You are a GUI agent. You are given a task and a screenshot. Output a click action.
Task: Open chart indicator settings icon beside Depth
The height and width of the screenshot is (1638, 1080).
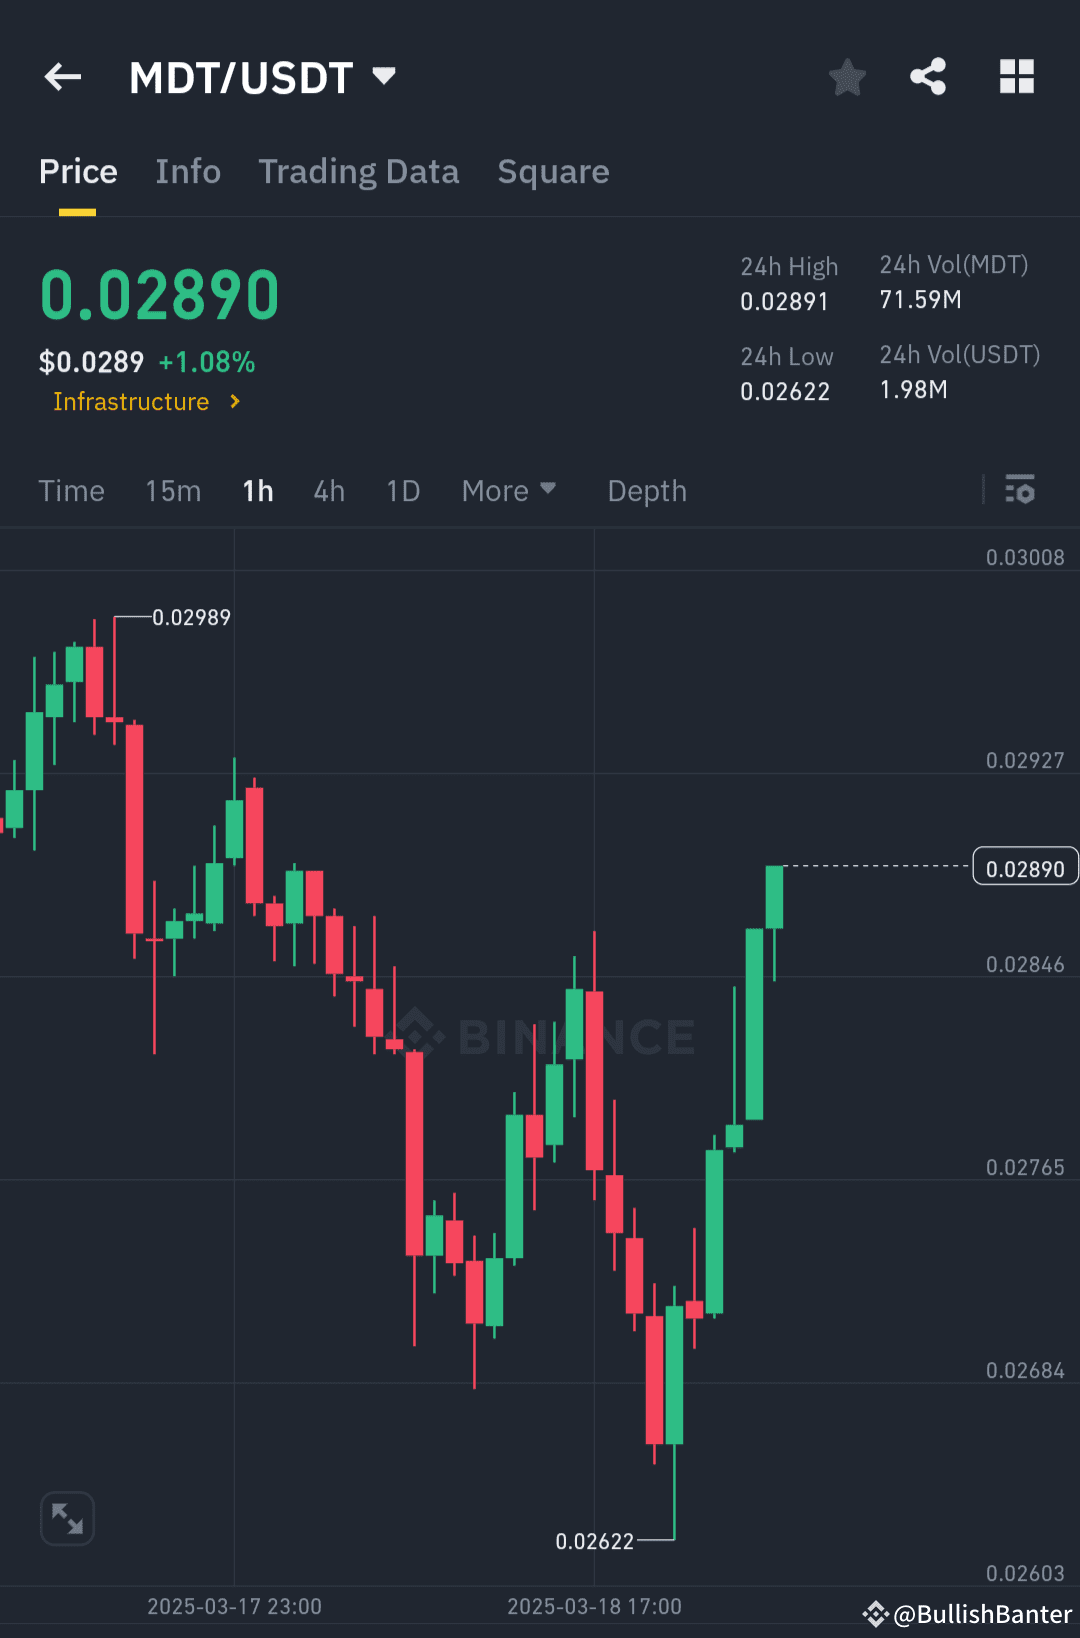(x=1021, y=490)
